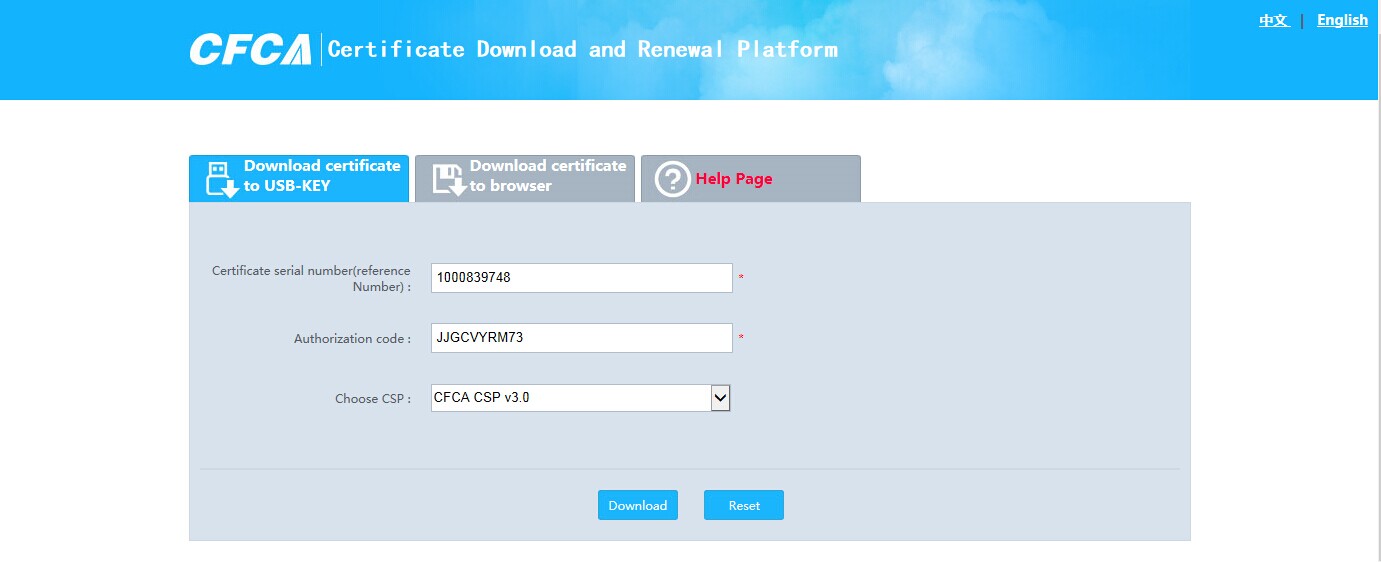Viewport: 1381px width, 562px height.
Task: Click the Reset button
Action: [x=744, y=505]
